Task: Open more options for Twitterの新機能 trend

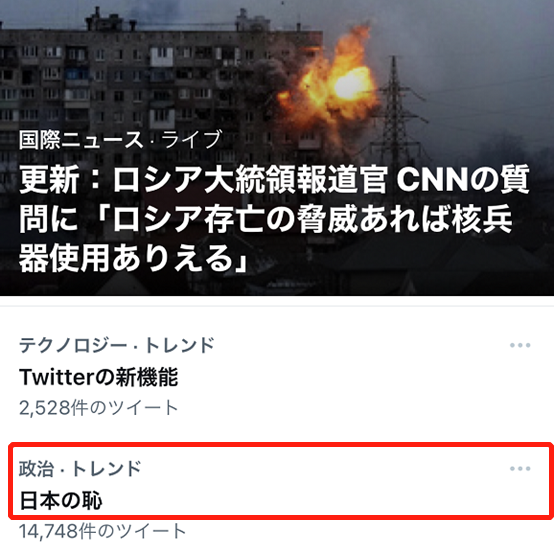Action: coord(520,345)
